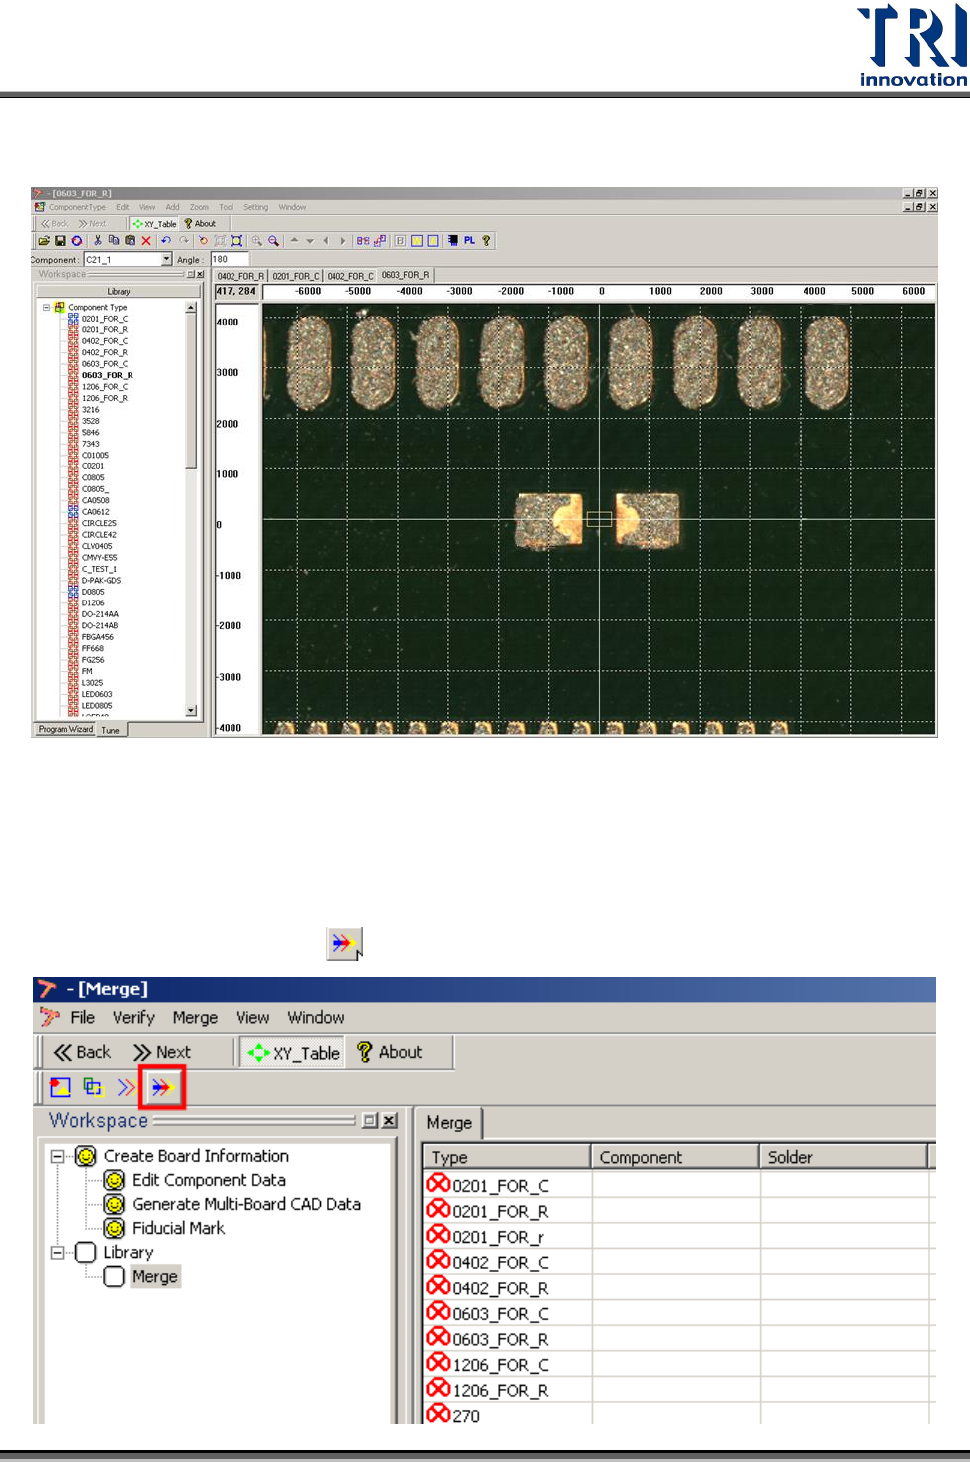
Task: Open the Window menu in Merge window
Action: [316, 1017]
